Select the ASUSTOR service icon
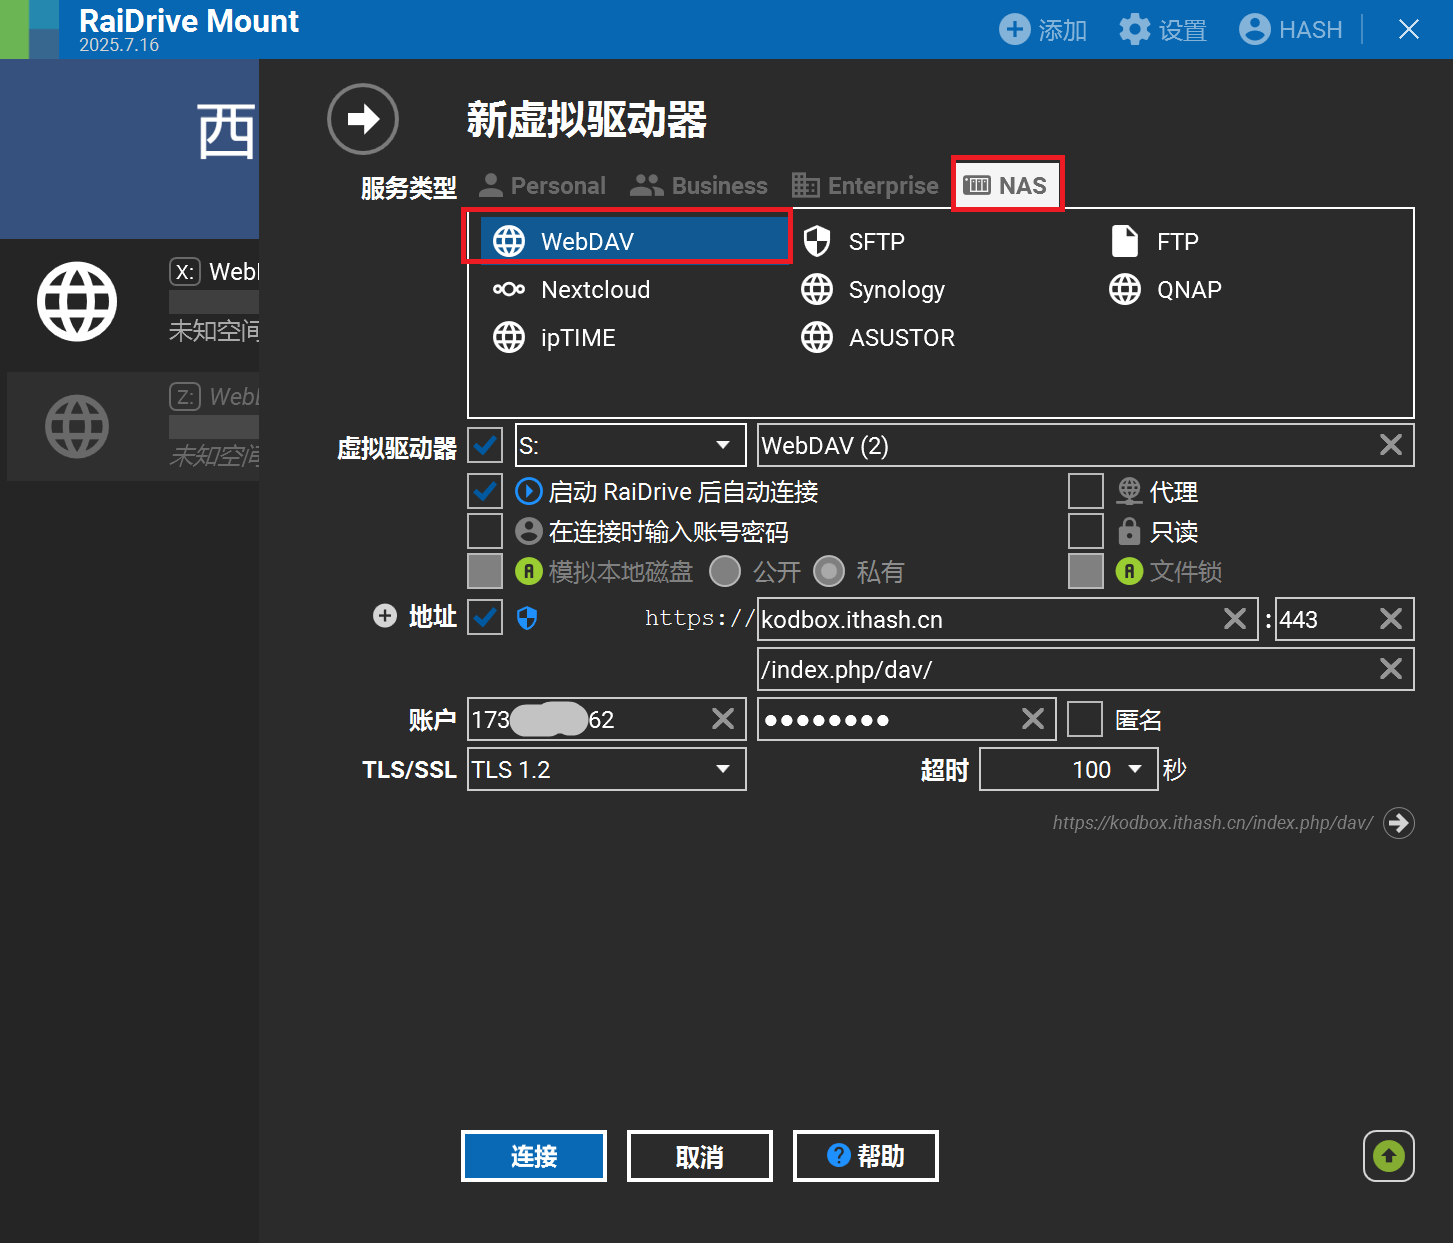Screen dimensions: 1453x1243 818,337
